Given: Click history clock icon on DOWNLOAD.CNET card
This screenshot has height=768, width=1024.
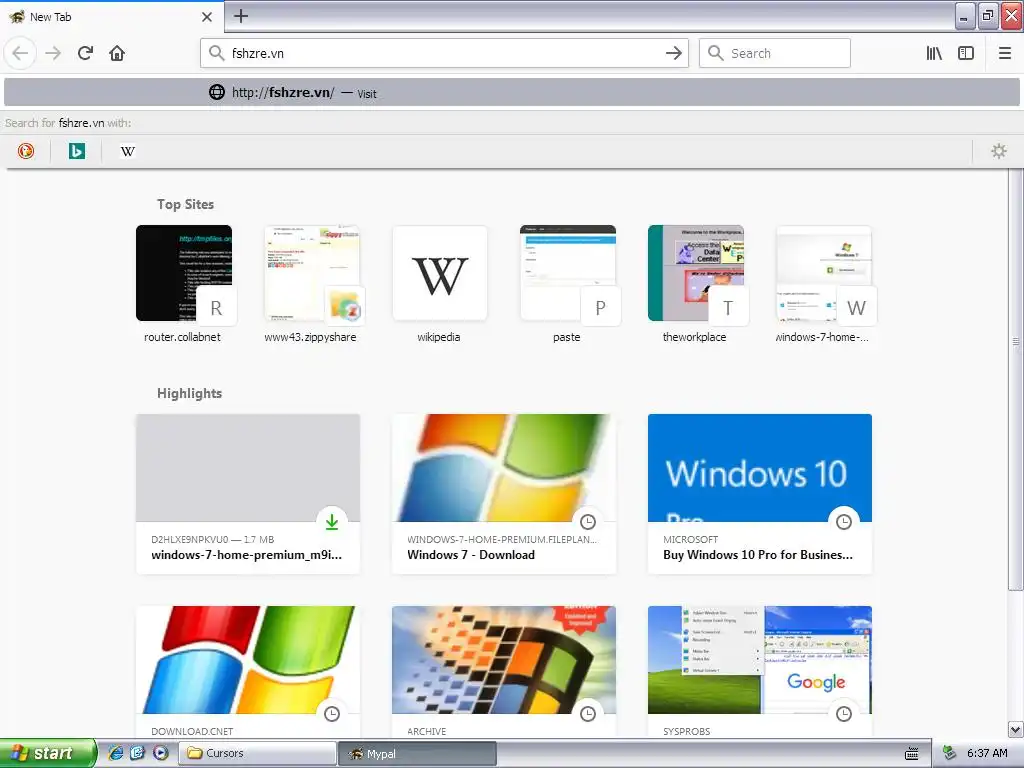Looking at the screenshot, I should (x=332, y=714).
